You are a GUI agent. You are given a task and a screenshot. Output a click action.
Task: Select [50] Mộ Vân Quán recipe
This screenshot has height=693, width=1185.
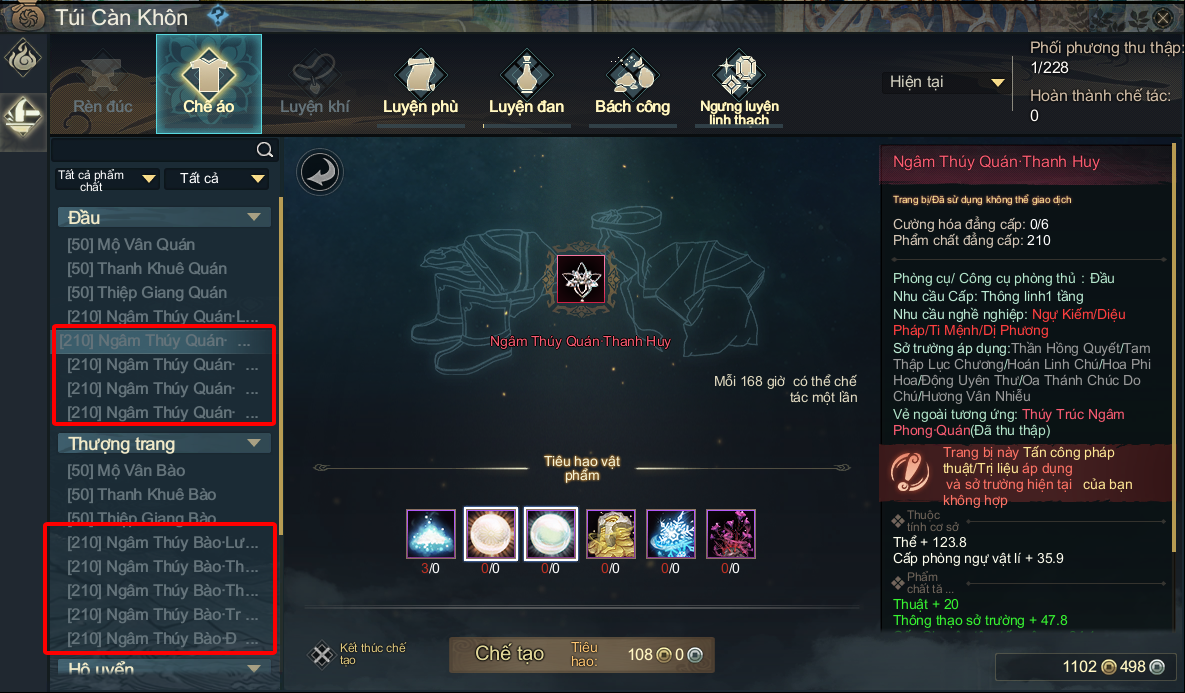click(x=131, y=245)
